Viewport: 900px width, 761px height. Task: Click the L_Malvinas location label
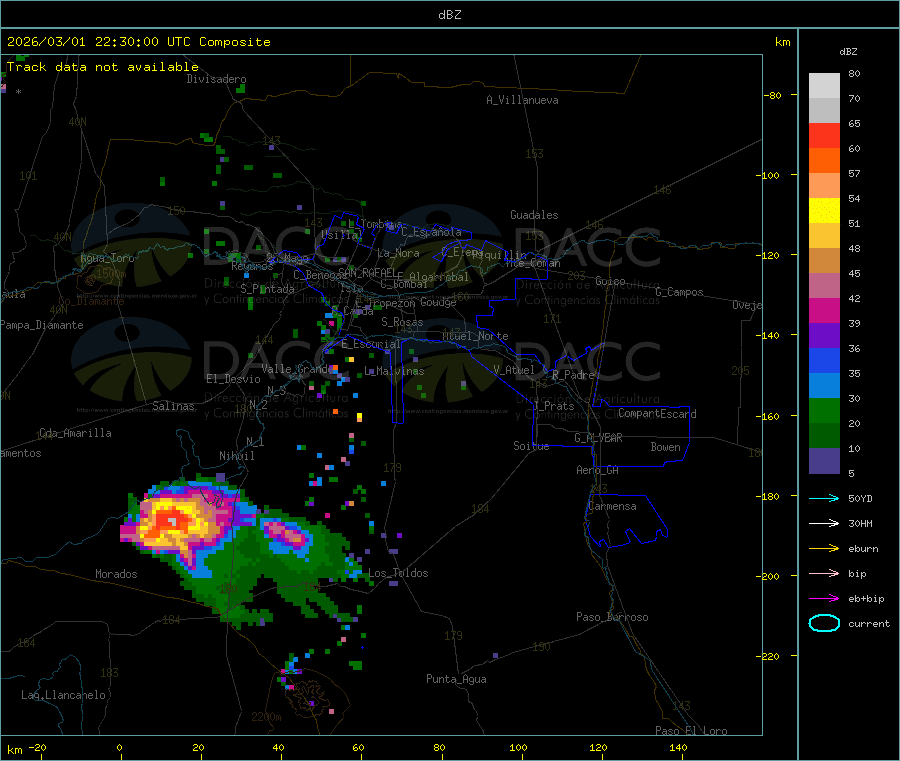tap(394, 371)
